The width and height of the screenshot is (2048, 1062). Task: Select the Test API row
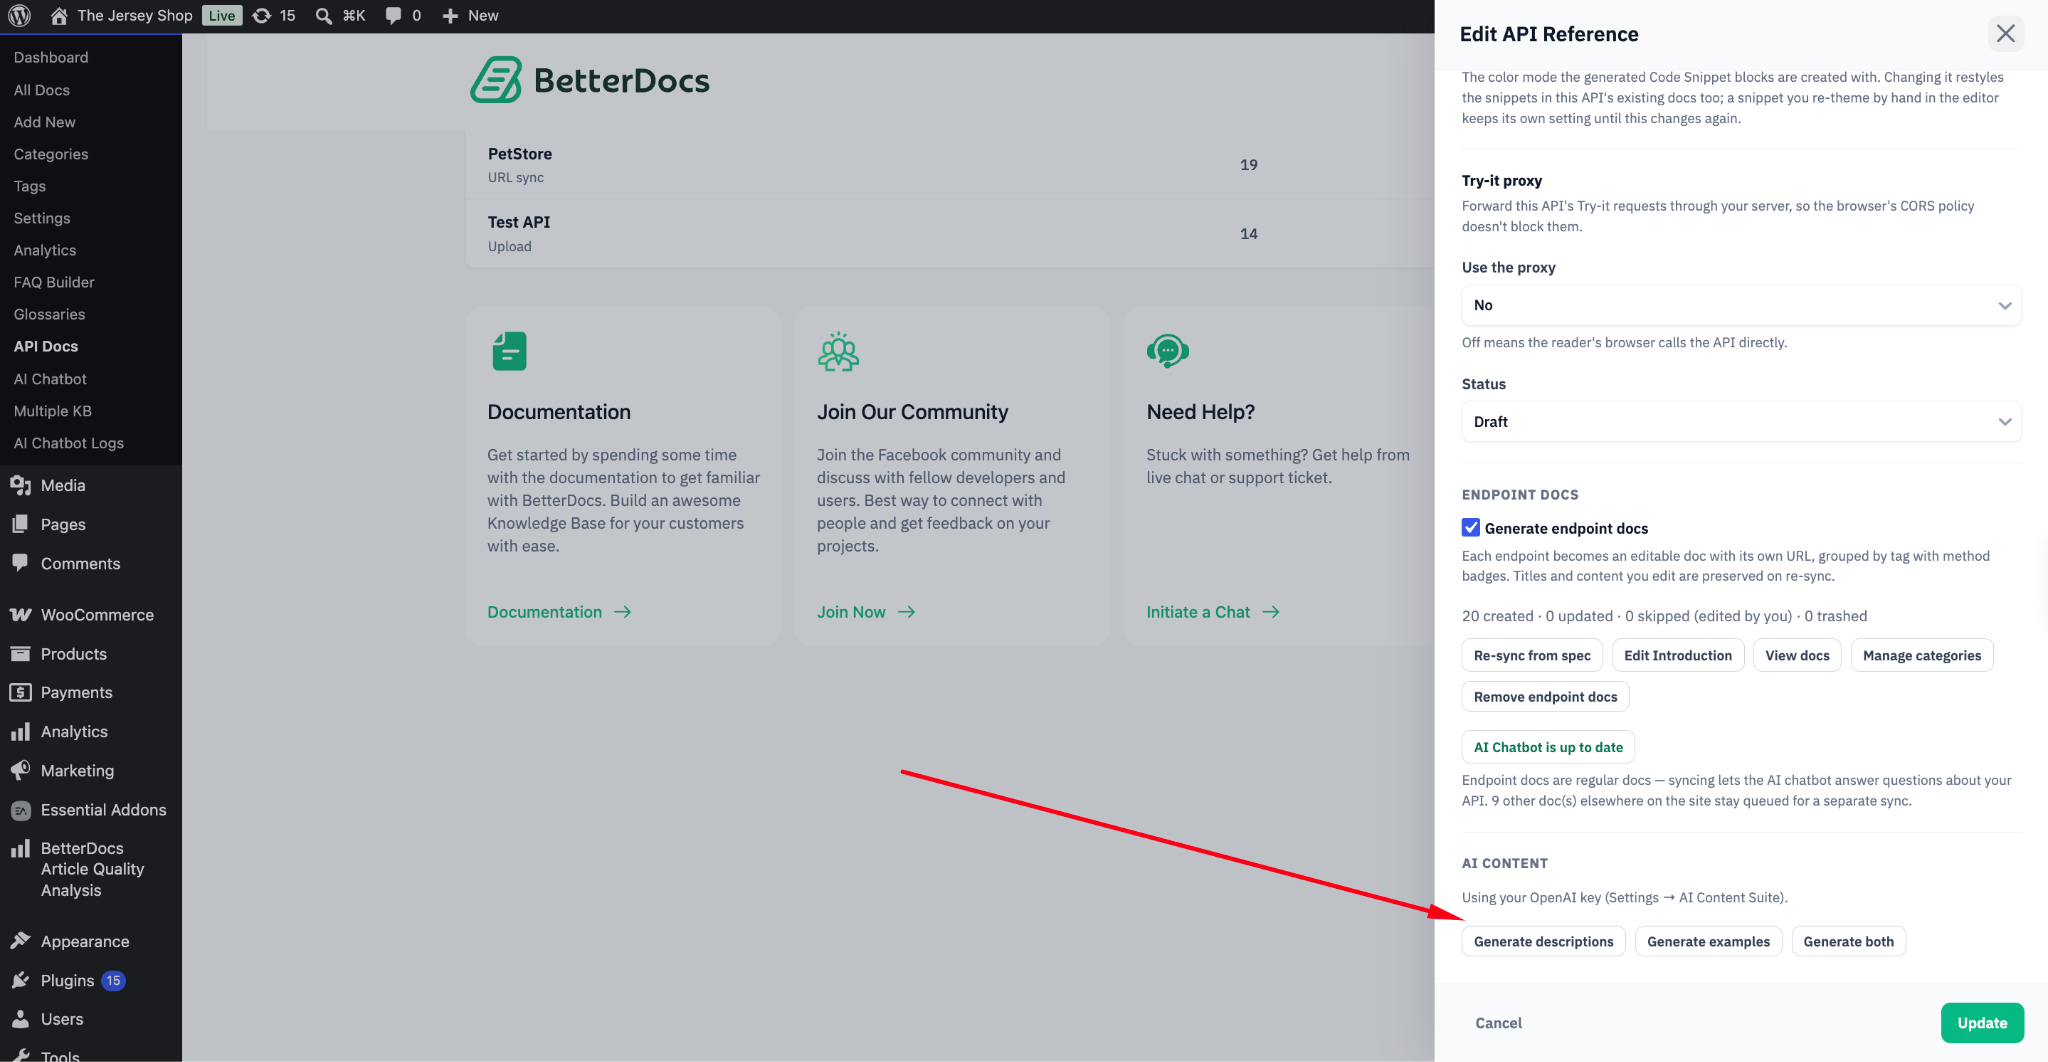(x=950, y=234)
